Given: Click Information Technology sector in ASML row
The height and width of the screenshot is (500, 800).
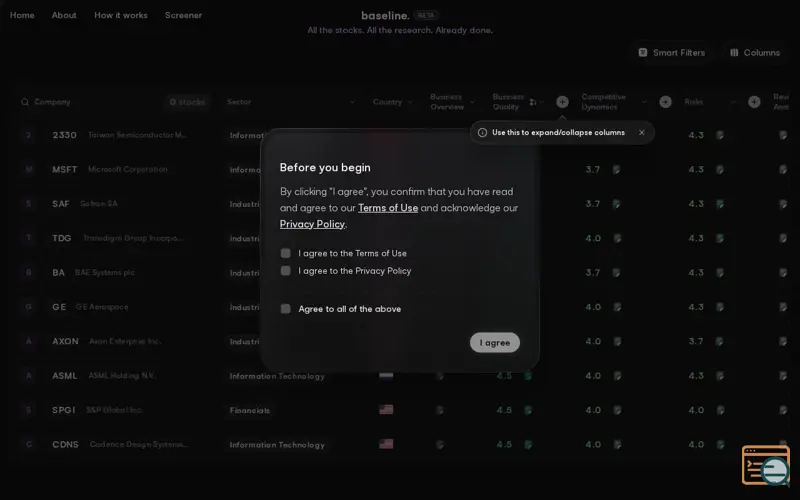Looking at the screenshot, I should [277, 376].
